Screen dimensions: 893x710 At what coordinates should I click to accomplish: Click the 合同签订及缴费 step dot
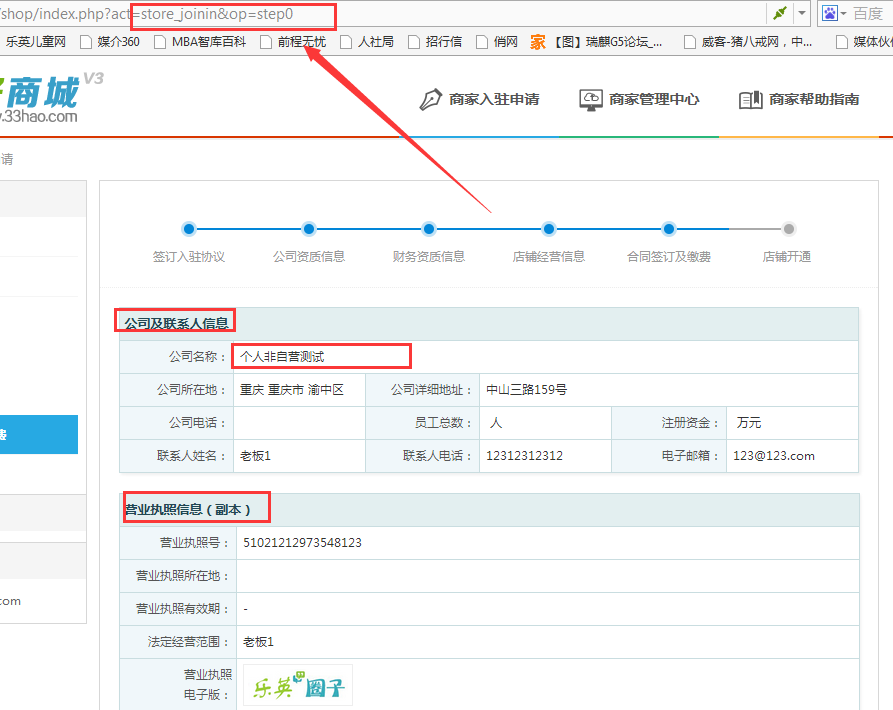669,229
